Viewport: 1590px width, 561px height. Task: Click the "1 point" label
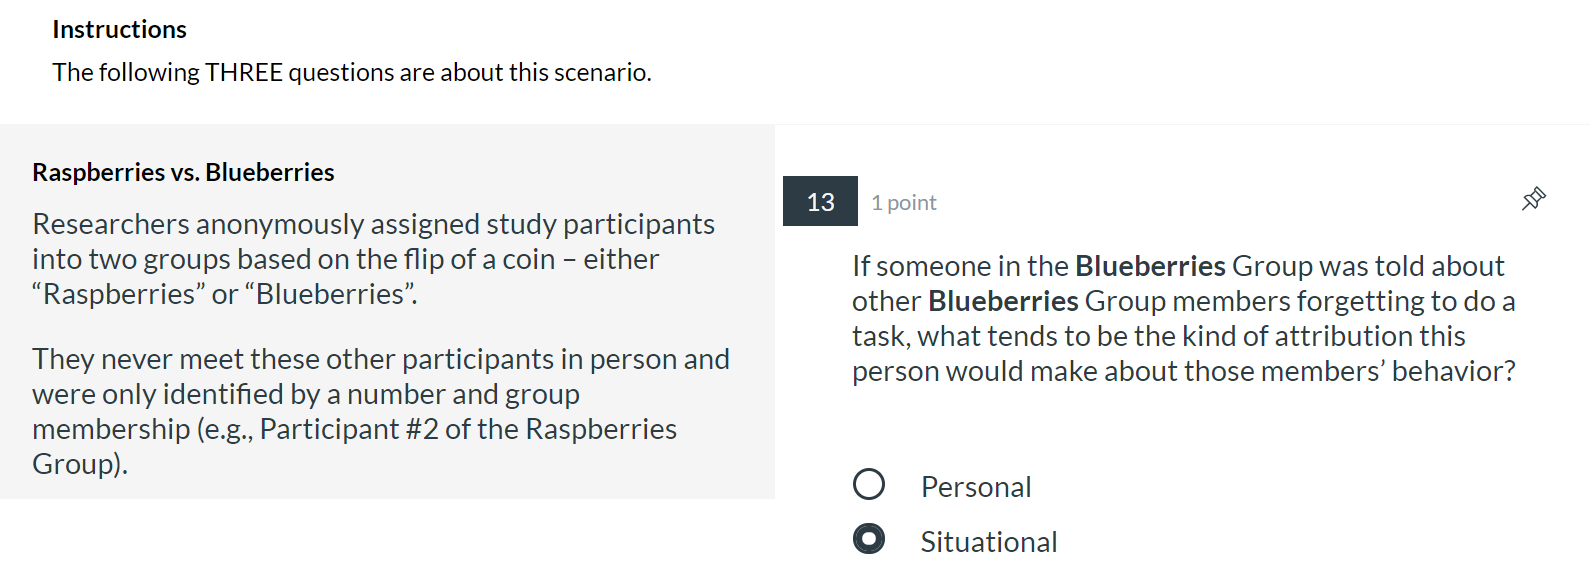pos(903,203)
